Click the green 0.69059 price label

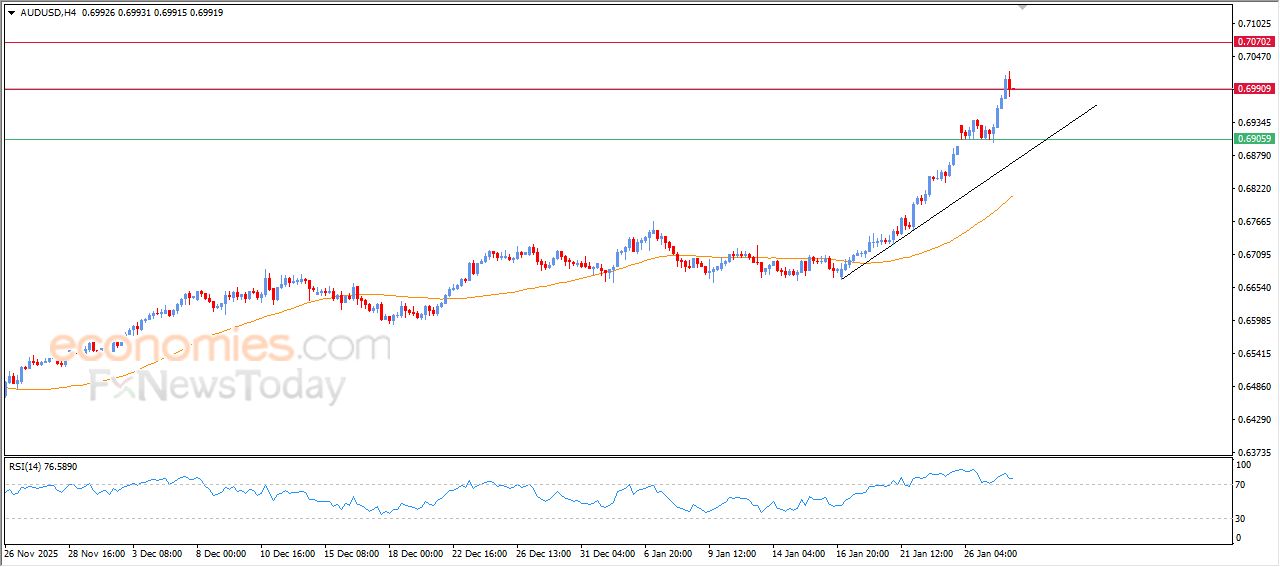[x=1254, y=139]
